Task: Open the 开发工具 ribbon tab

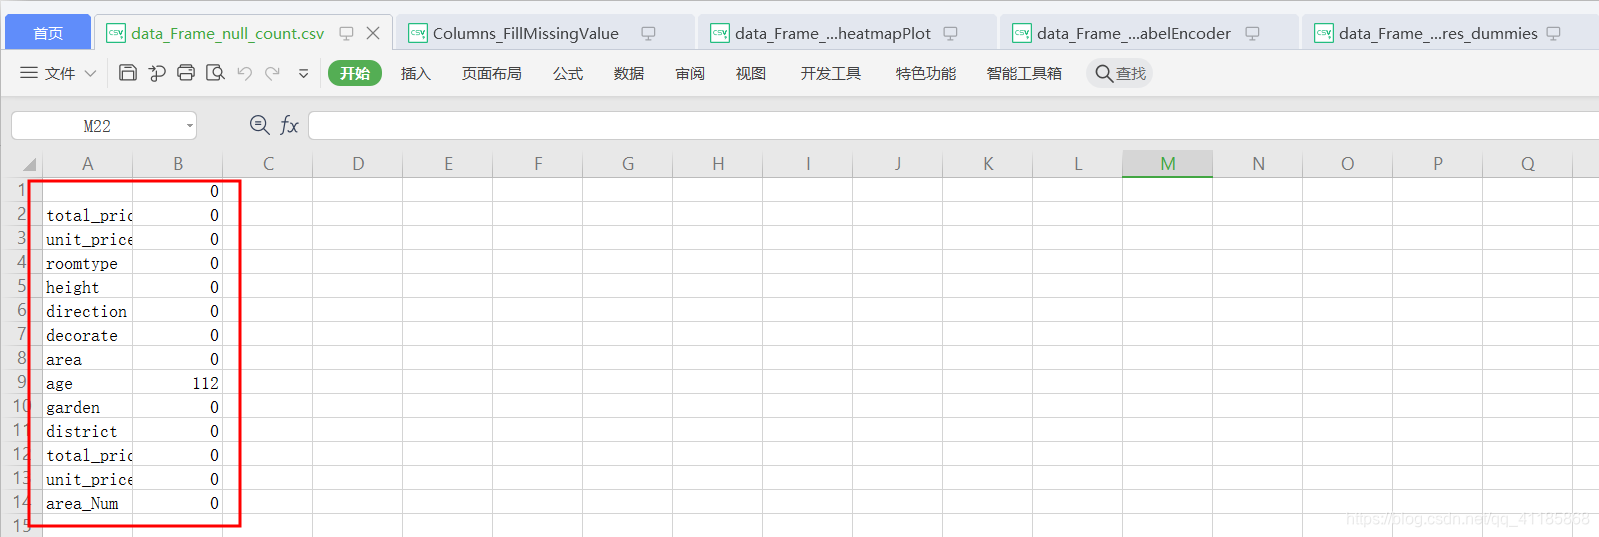Action: [x=831, y=73]
